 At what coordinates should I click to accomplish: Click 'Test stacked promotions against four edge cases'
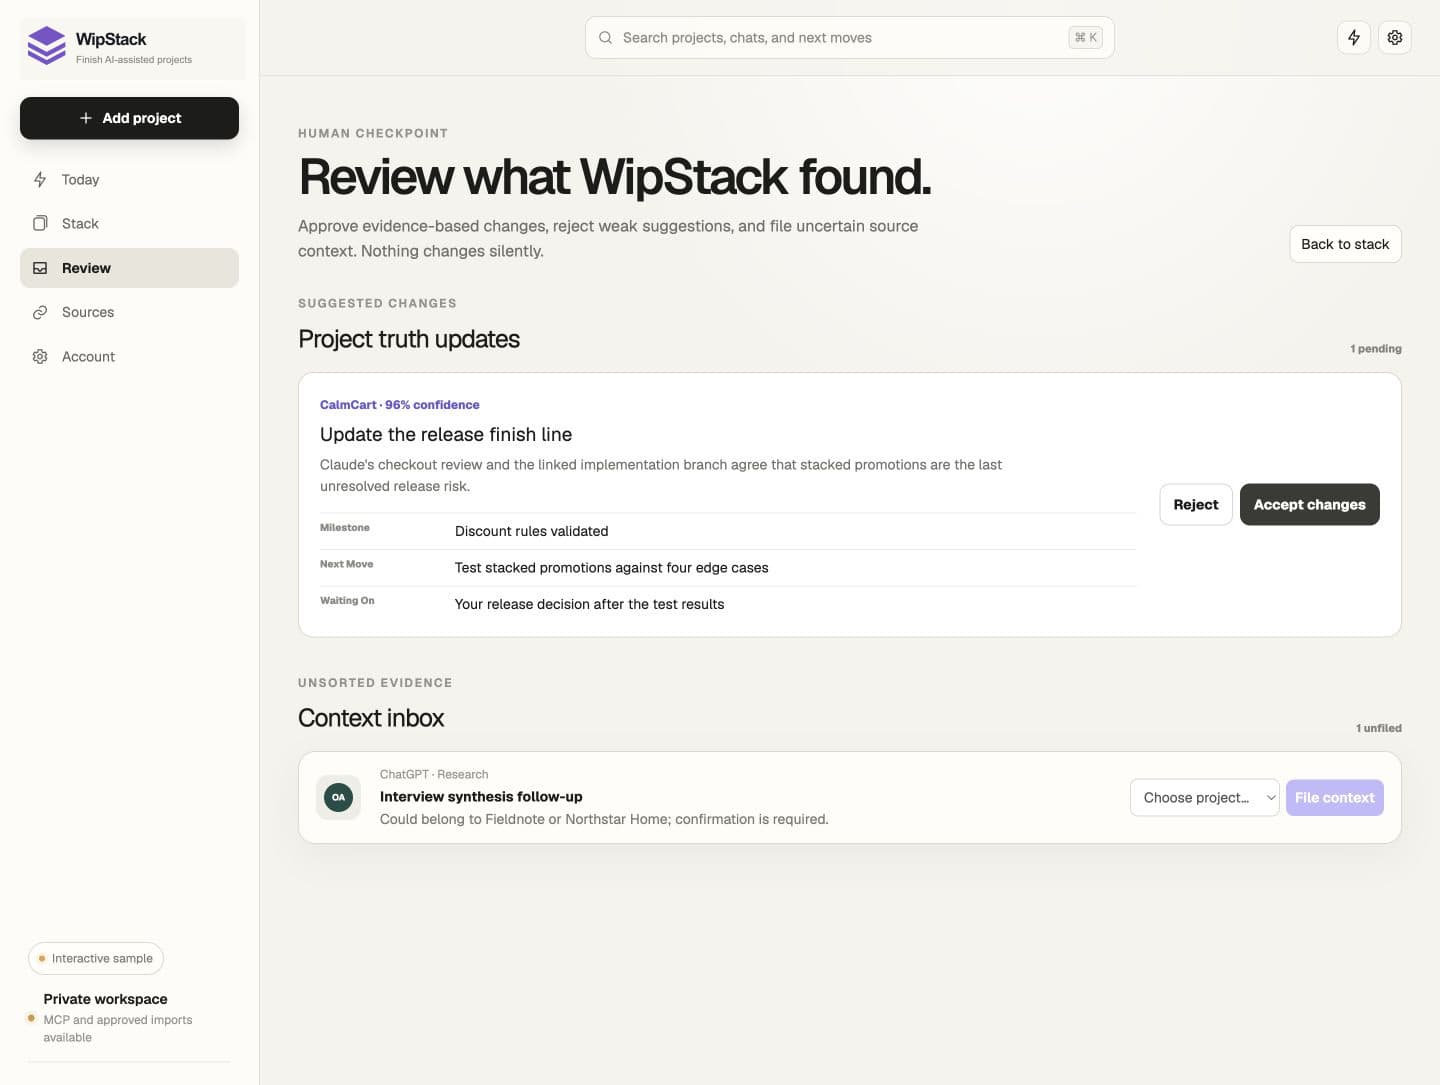point(612,568)
